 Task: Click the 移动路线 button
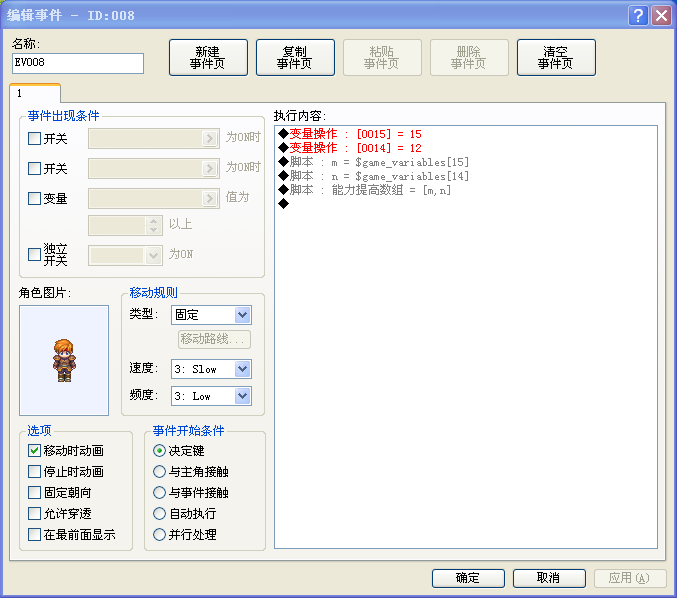[214, 339]
